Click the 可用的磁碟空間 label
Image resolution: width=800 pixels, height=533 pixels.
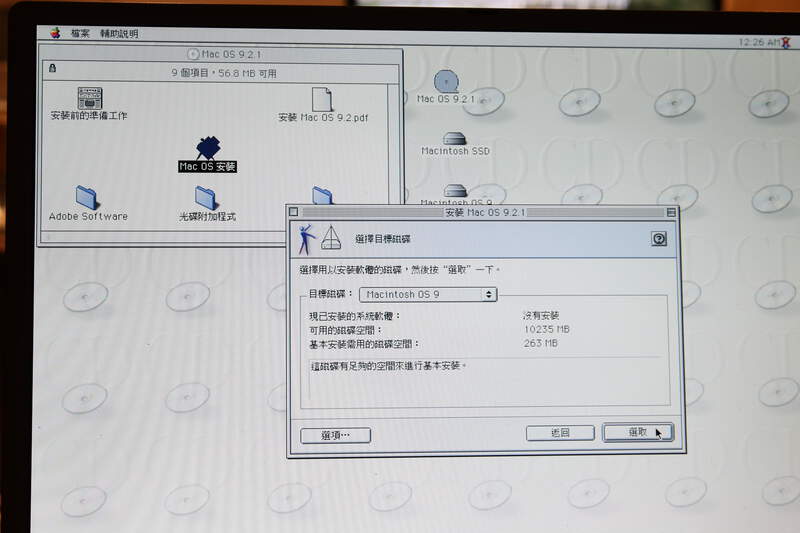click(345, 331)
